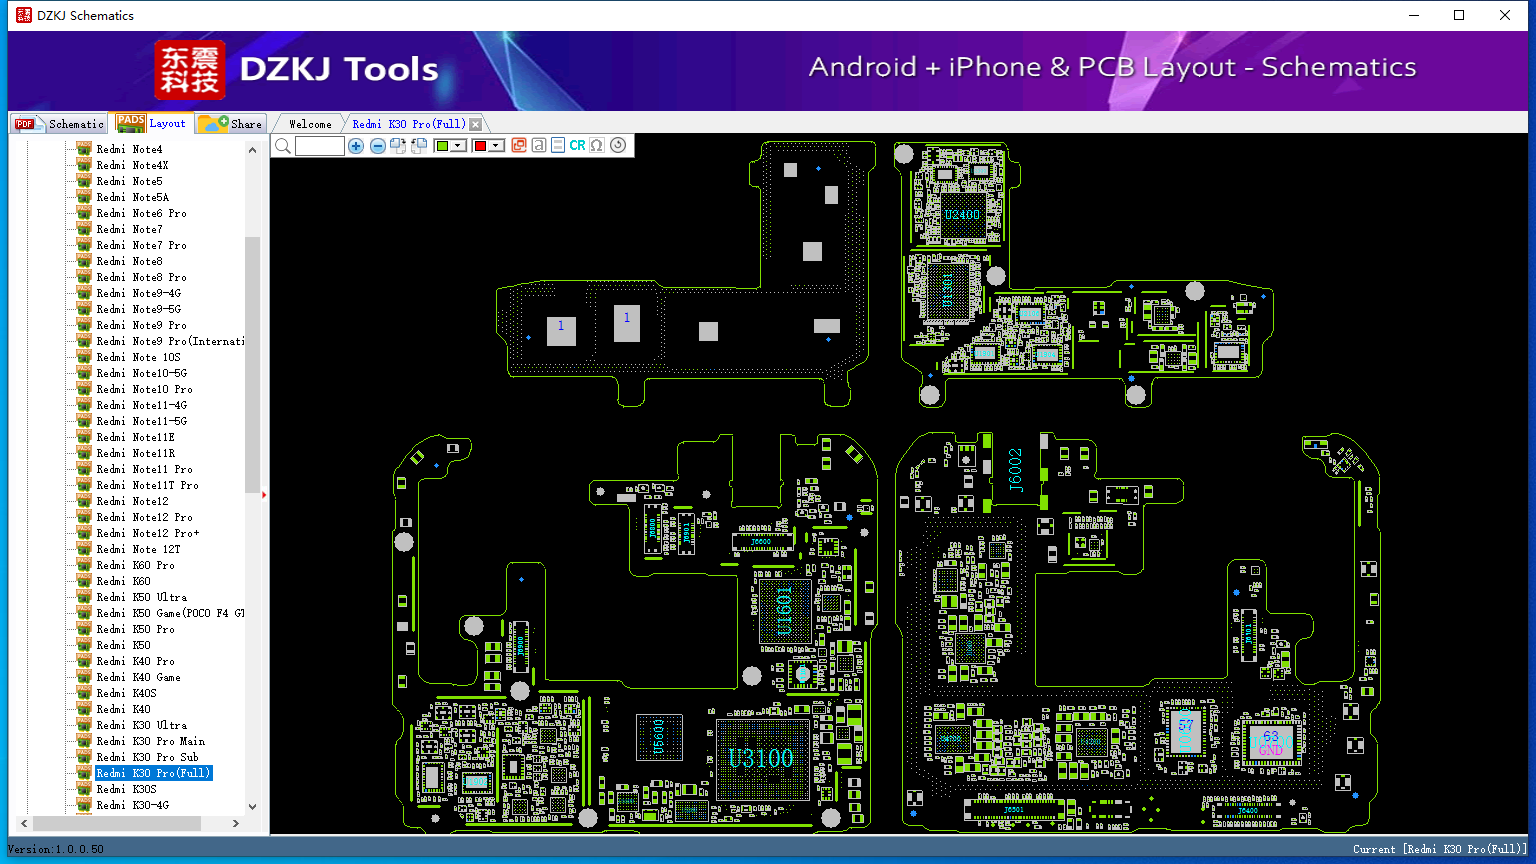The width and height of the screenshot is (1536, 864).
Task: Select Redmi K30S in the tree
Action: [126, 789]
